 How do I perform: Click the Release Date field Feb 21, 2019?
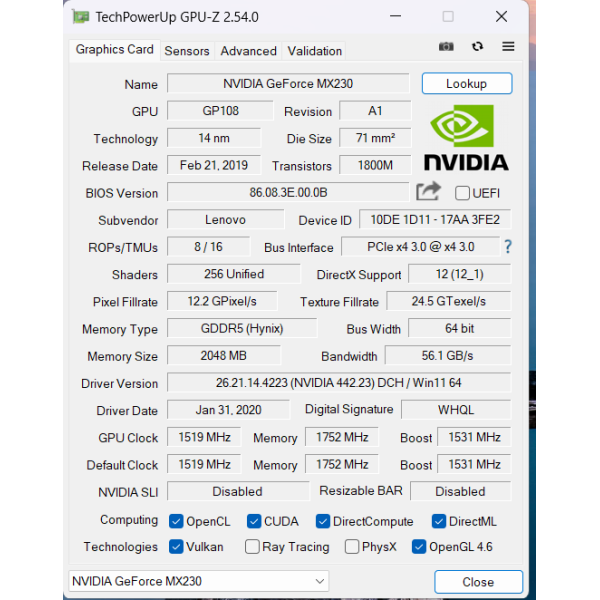[x=214, y=165]
